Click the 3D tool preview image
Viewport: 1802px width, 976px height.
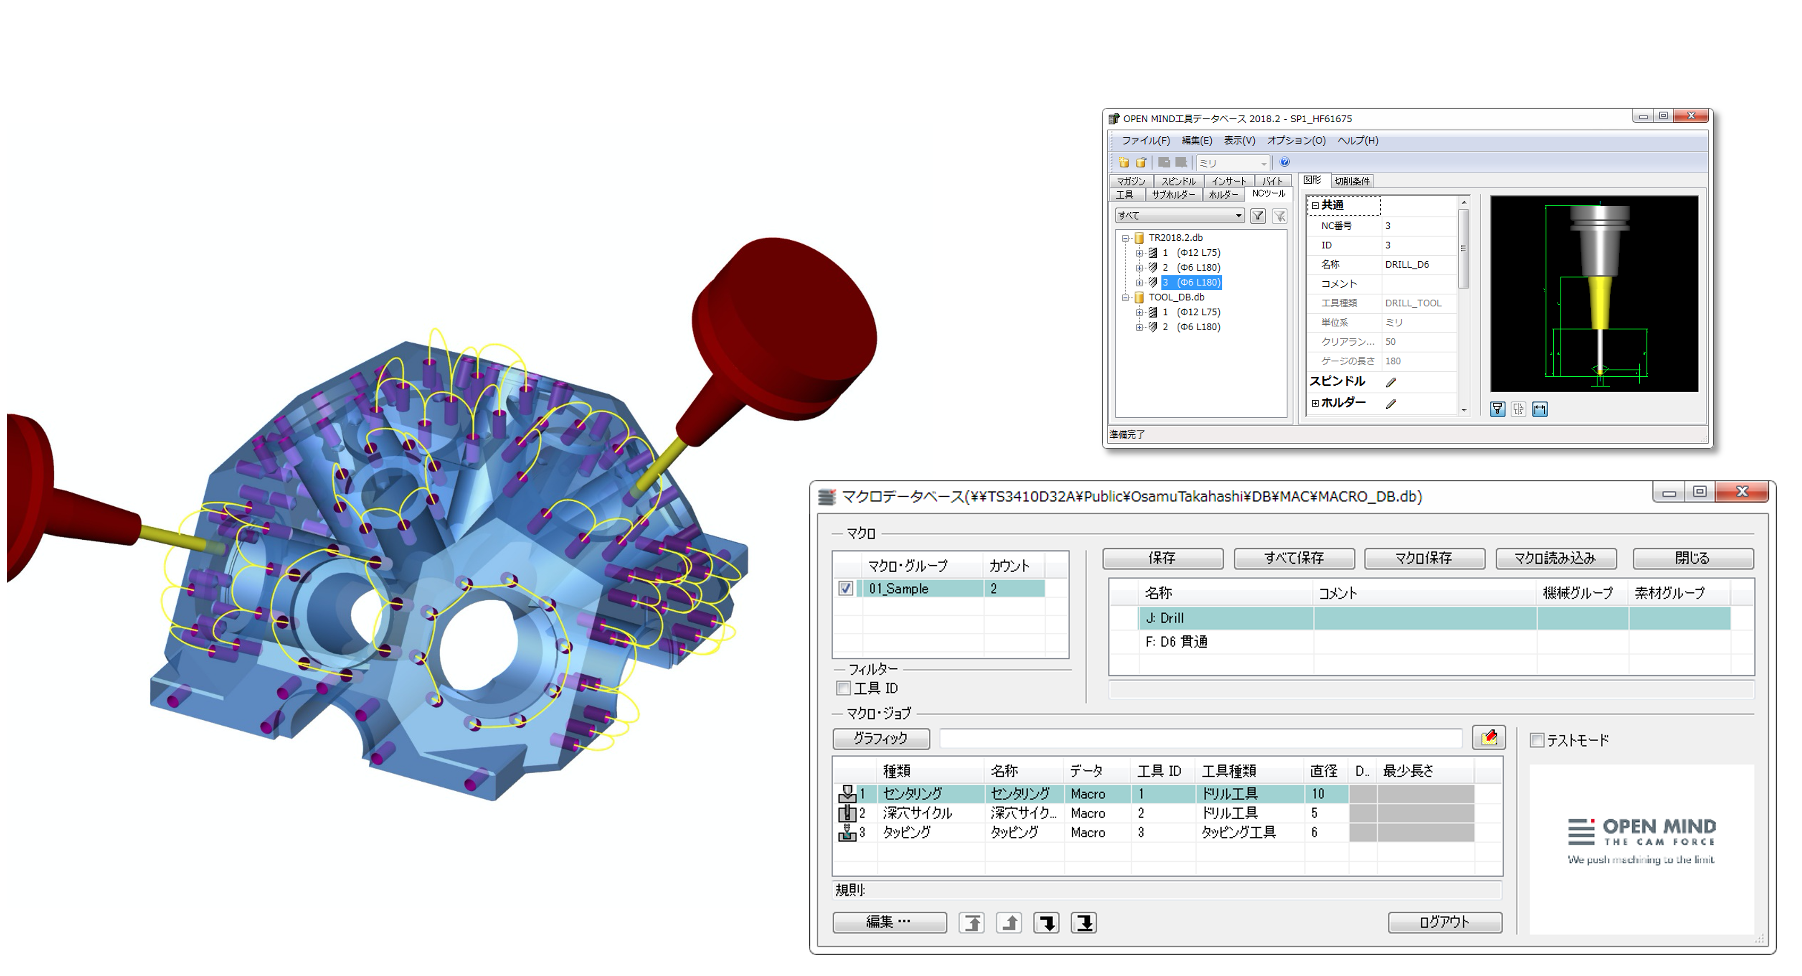[x=1594, y=293]
